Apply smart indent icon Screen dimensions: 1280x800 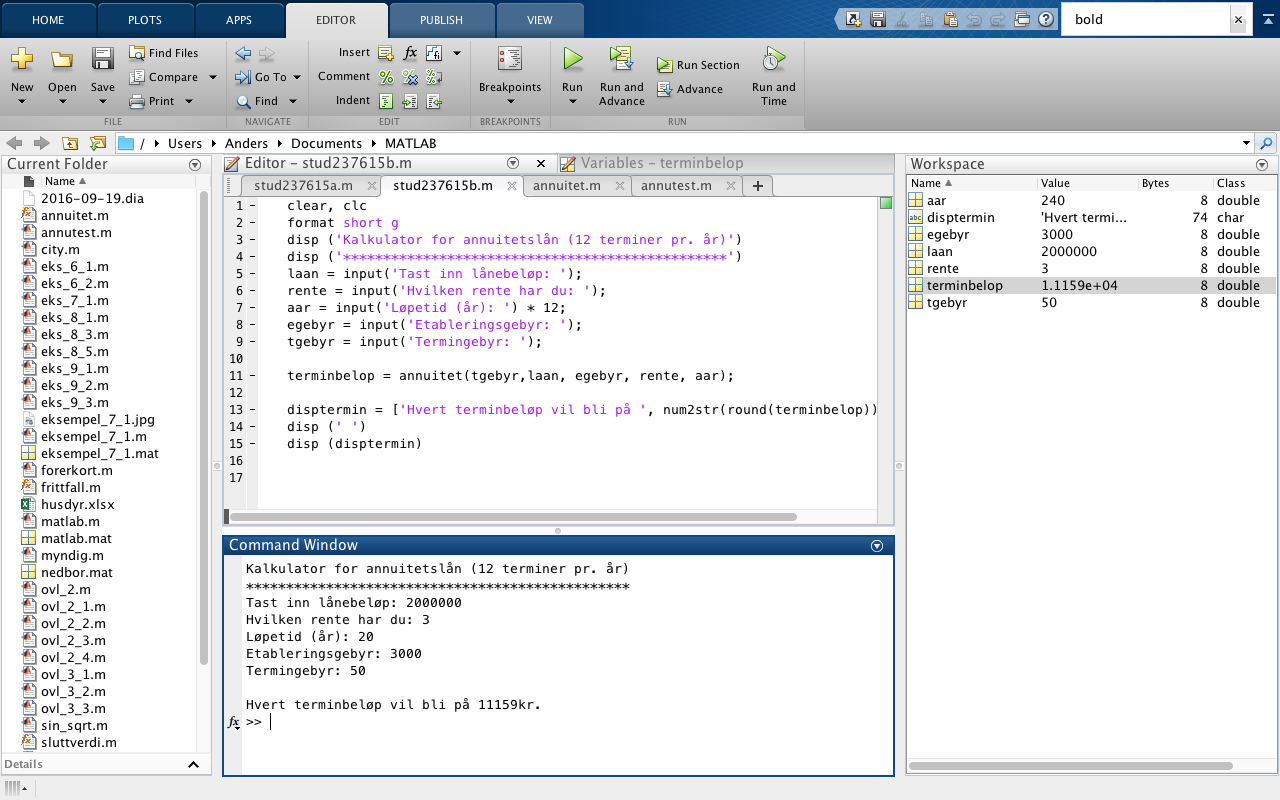pos(386,101)
